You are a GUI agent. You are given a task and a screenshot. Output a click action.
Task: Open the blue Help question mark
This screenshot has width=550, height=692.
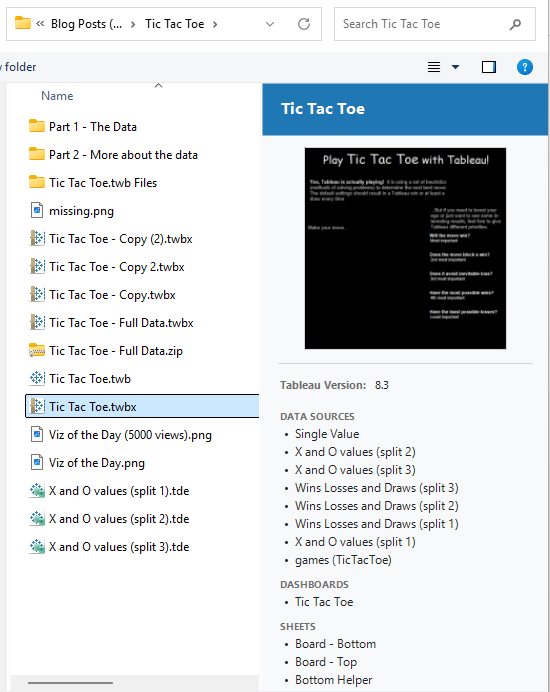[x=524, y=67]
